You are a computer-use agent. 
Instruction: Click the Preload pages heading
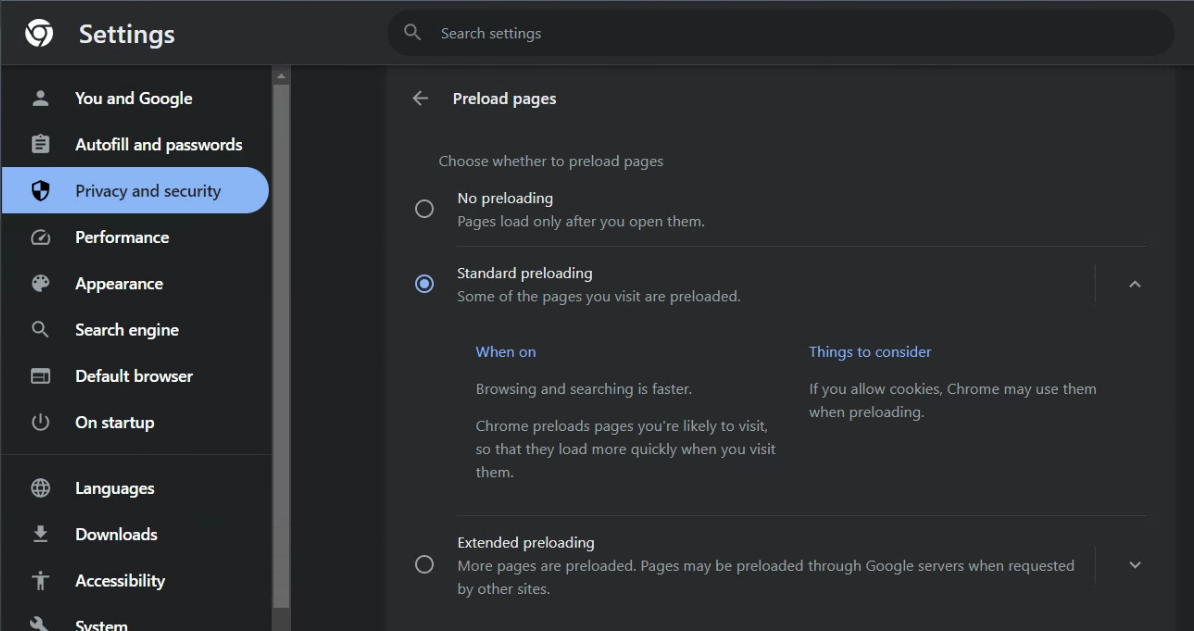(504, 99)
